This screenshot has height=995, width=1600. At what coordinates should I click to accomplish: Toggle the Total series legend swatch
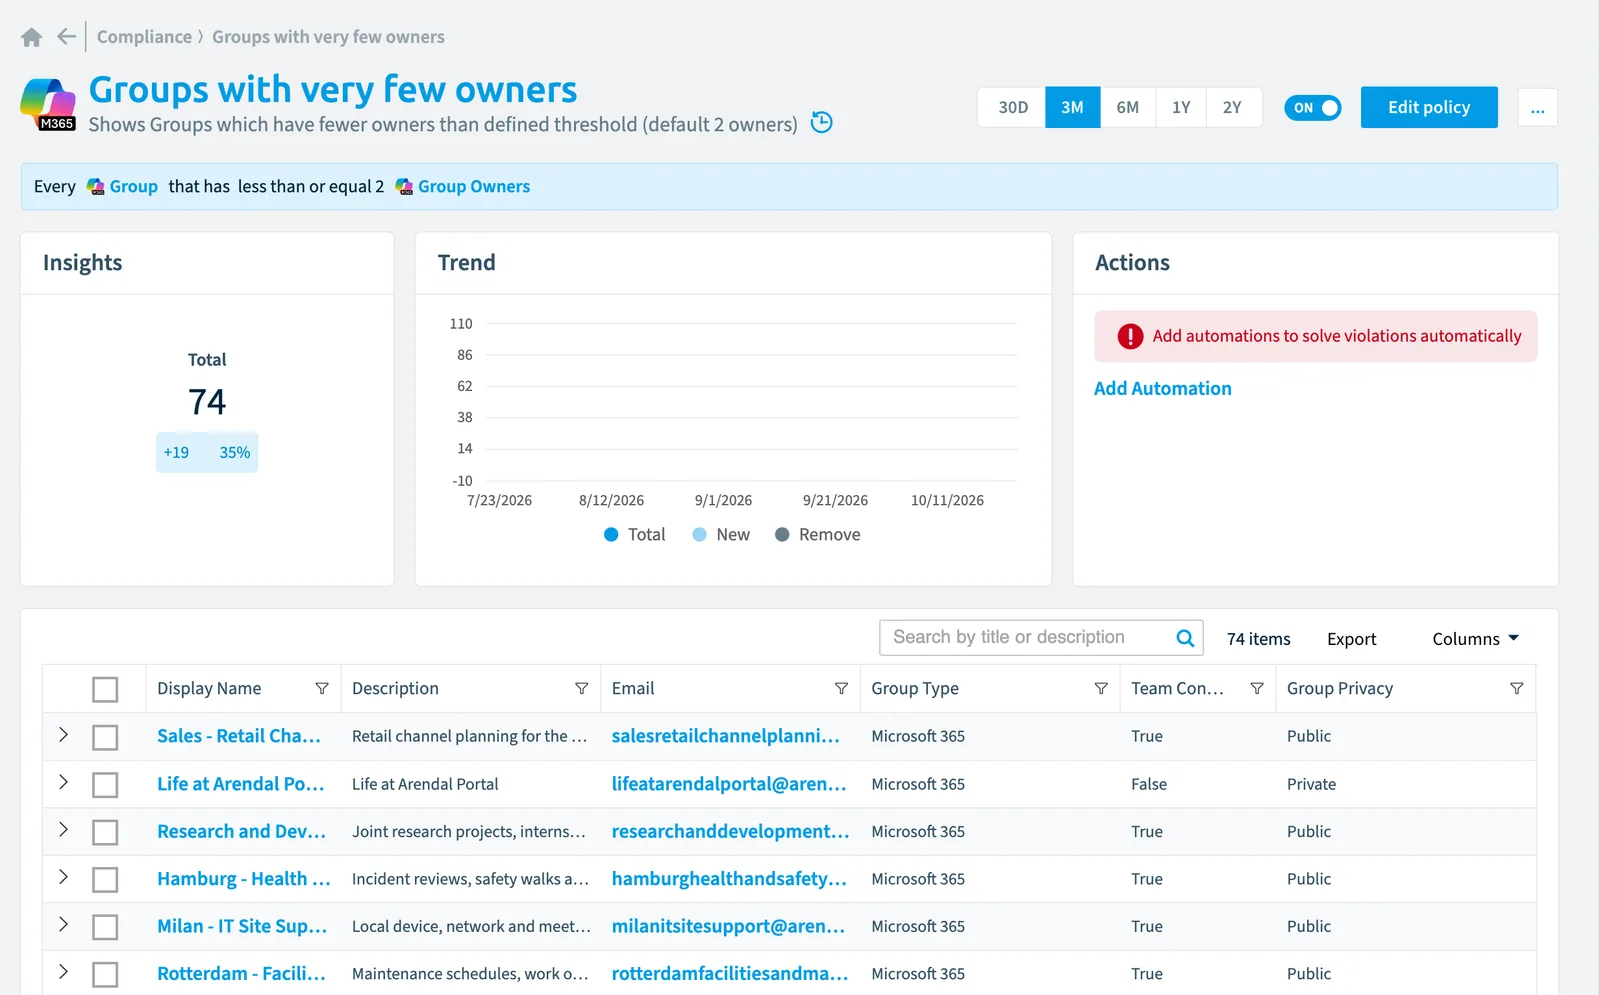[x=611, y=535]
